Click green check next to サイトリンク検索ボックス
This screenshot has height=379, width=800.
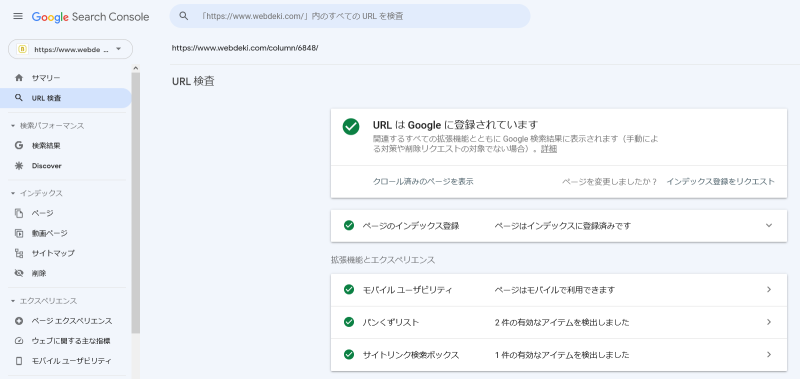[x=349, y=355]
